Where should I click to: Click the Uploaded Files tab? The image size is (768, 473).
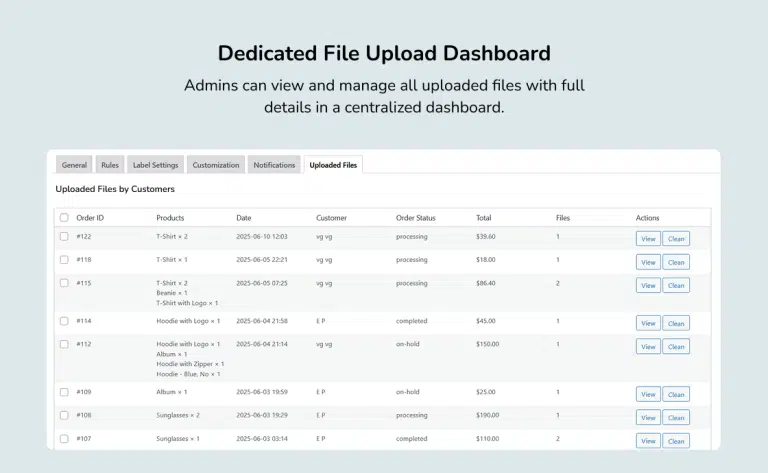coord(333,165)
